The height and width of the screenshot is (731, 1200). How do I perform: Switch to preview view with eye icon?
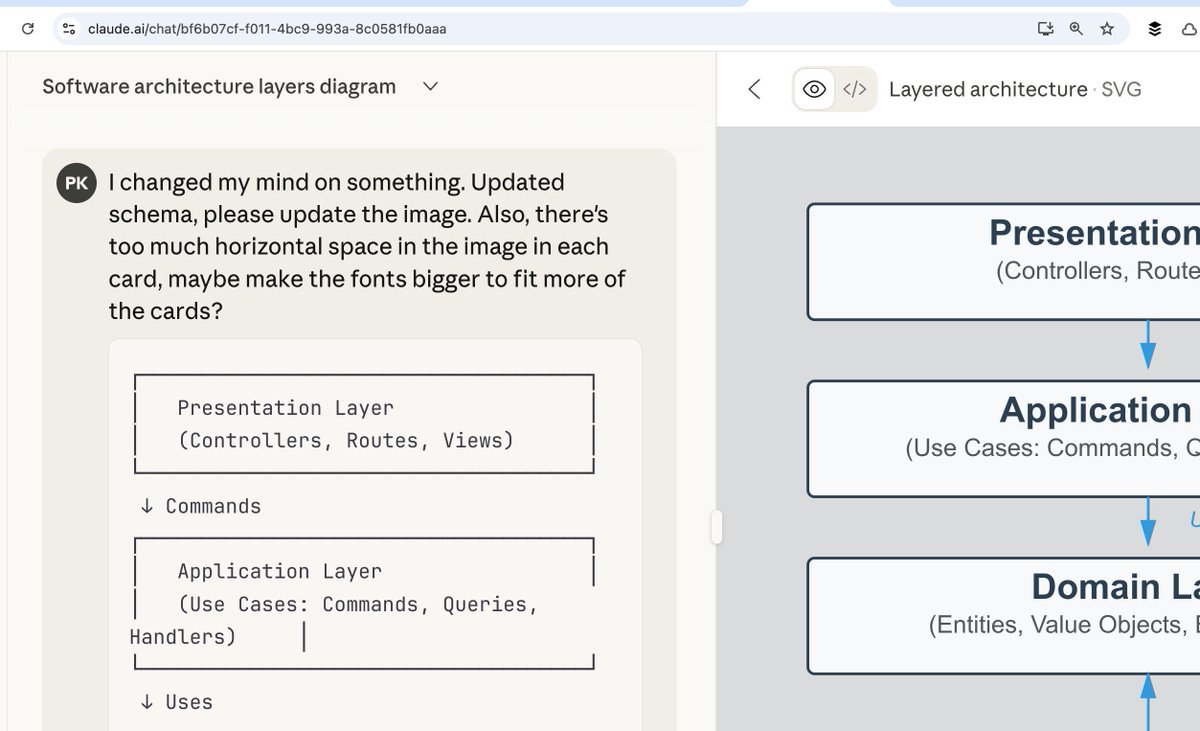point(814,89)
